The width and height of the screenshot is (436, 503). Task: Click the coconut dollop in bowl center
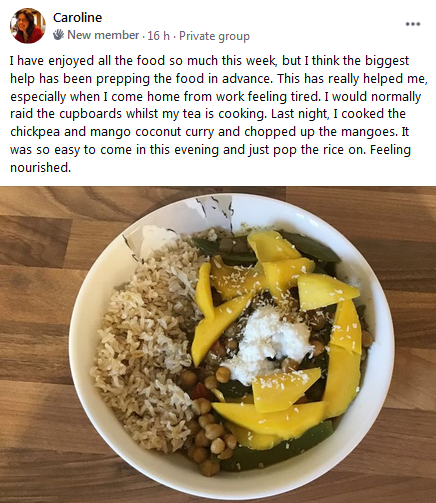268,342
